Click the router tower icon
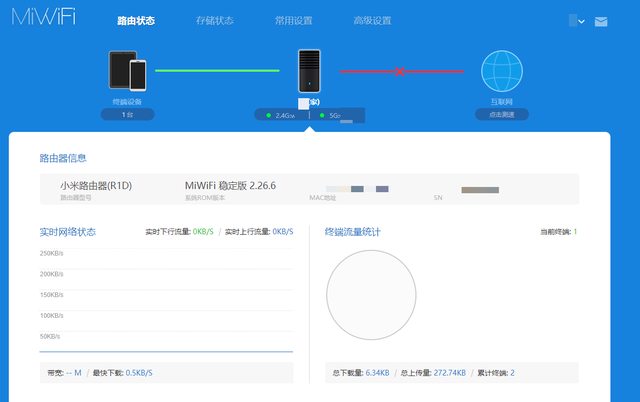Image resolution: width=640 pixels, height=402 pixels. click(x=309, y=70)
